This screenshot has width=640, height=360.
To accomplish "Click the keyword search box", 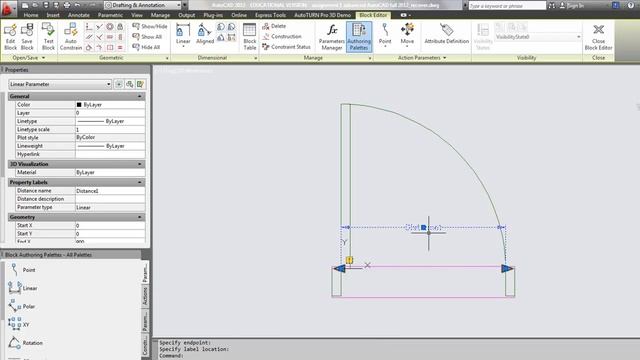I will [x=507, y=5].
